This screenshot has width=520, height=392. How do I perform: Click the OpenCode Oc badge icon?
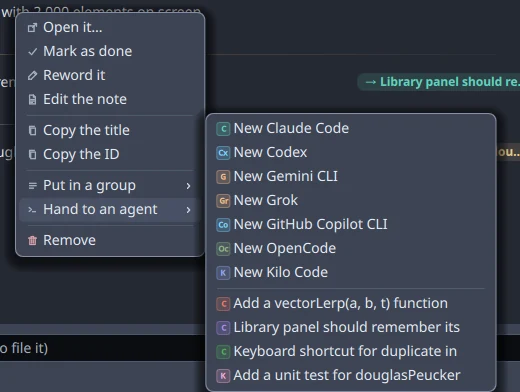(223, 249)
